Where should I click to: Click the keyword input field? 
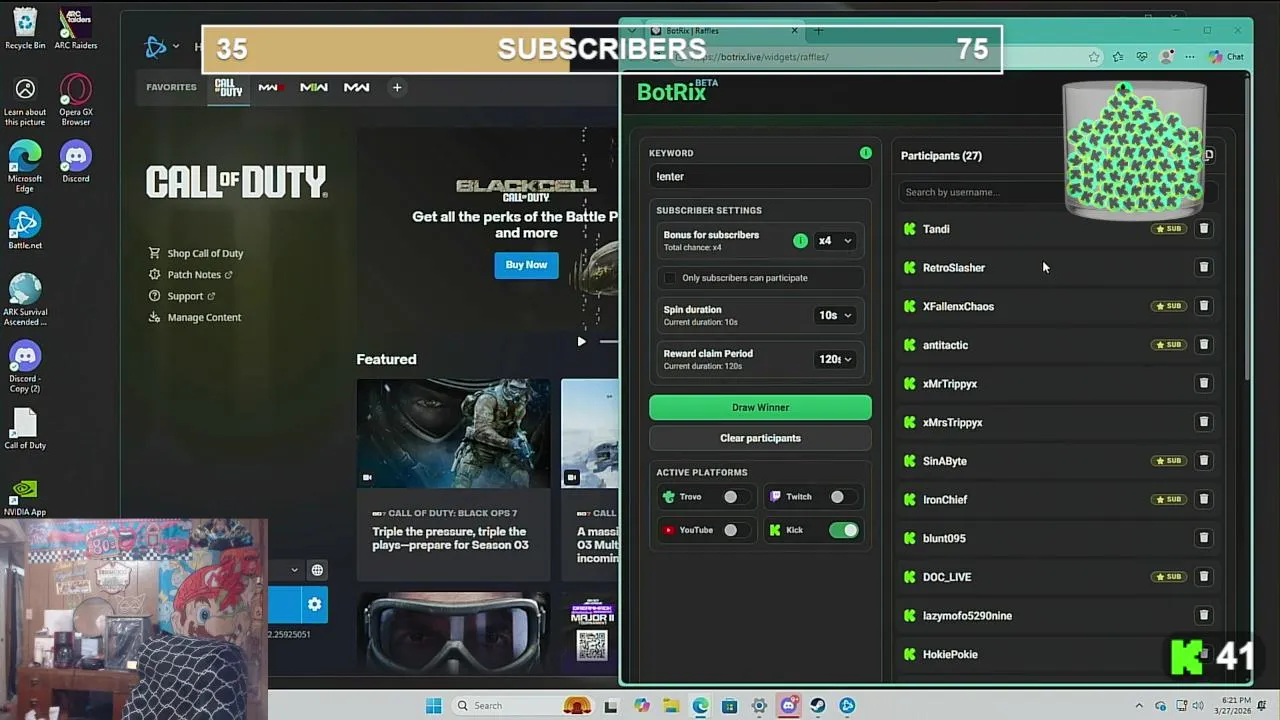(760, 177)
